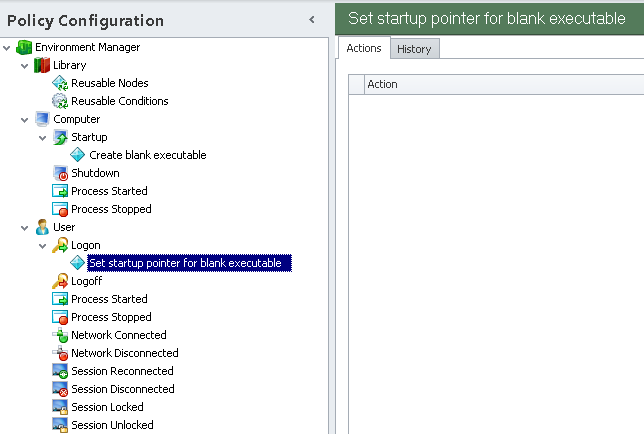Image resolution: width=644 pixels, height=434 pixels.
Task: Click the Logoff trigger icon
Action: tap(60, 281)
